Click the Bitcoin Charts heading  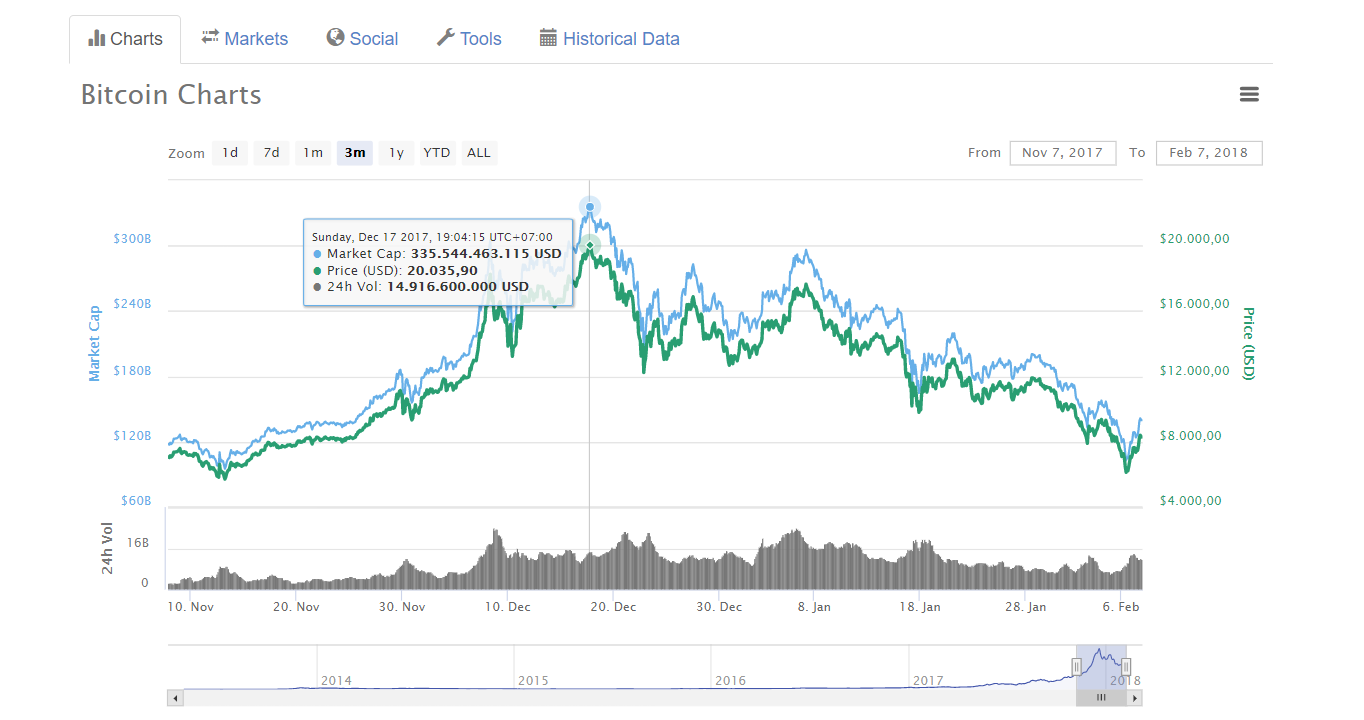click(171, 95)
